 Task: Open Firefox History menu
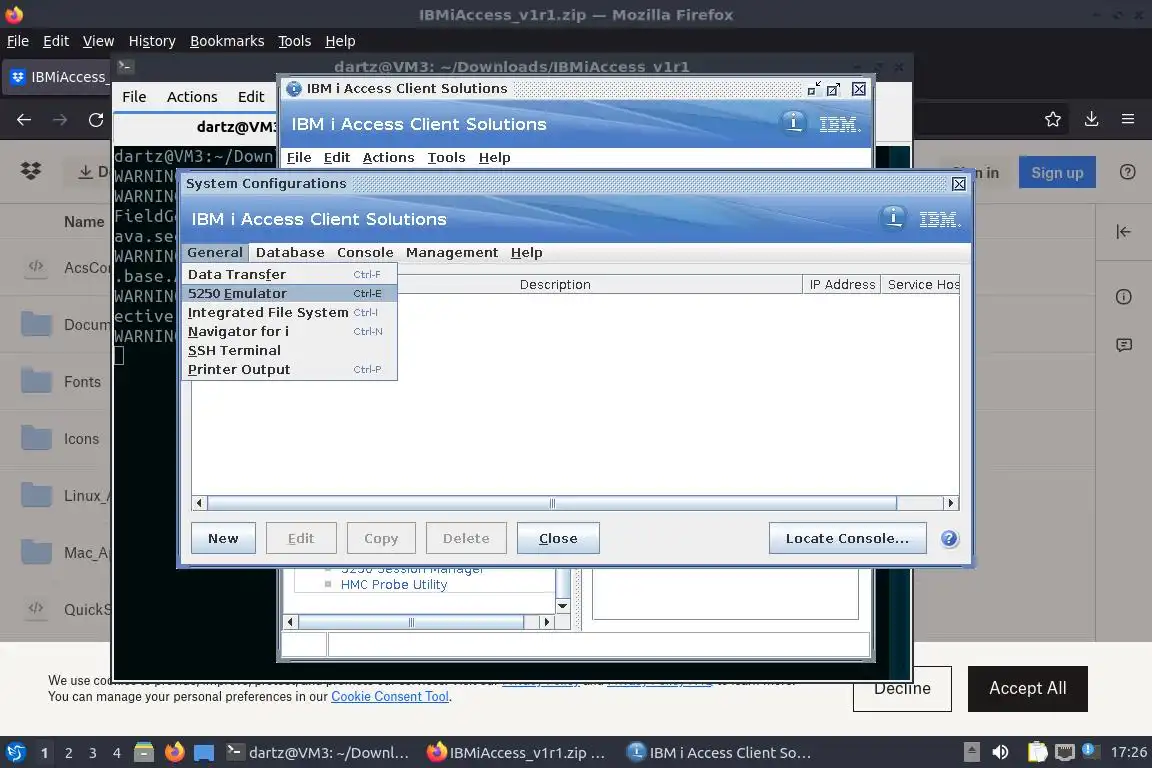[152, 41]
